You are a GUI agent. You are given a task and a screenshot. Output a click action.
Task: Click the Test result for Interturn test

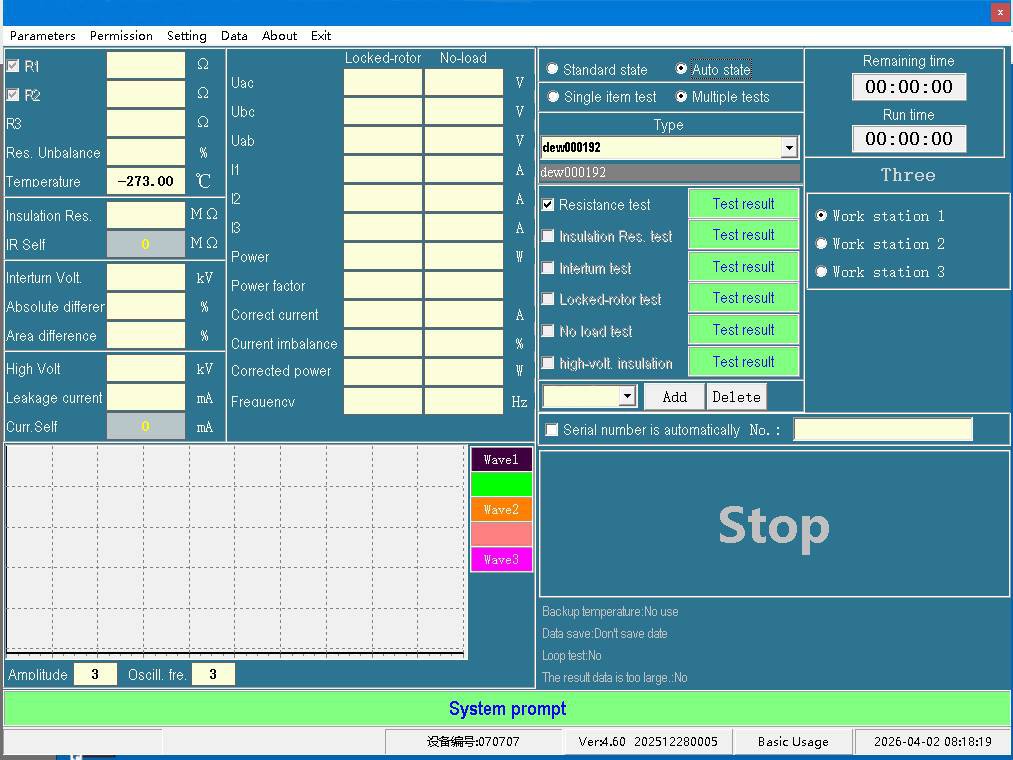tap(743, 267)
